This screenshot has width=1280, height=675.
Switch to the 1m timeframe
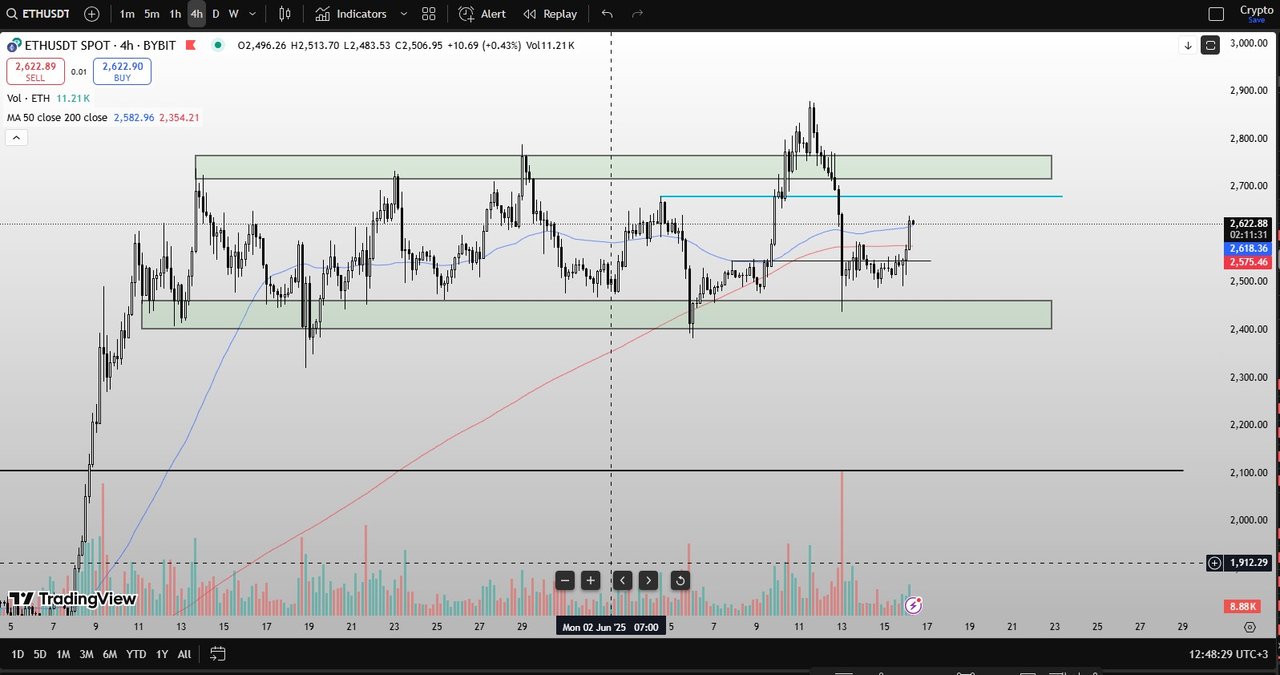[x=127, y=14]
